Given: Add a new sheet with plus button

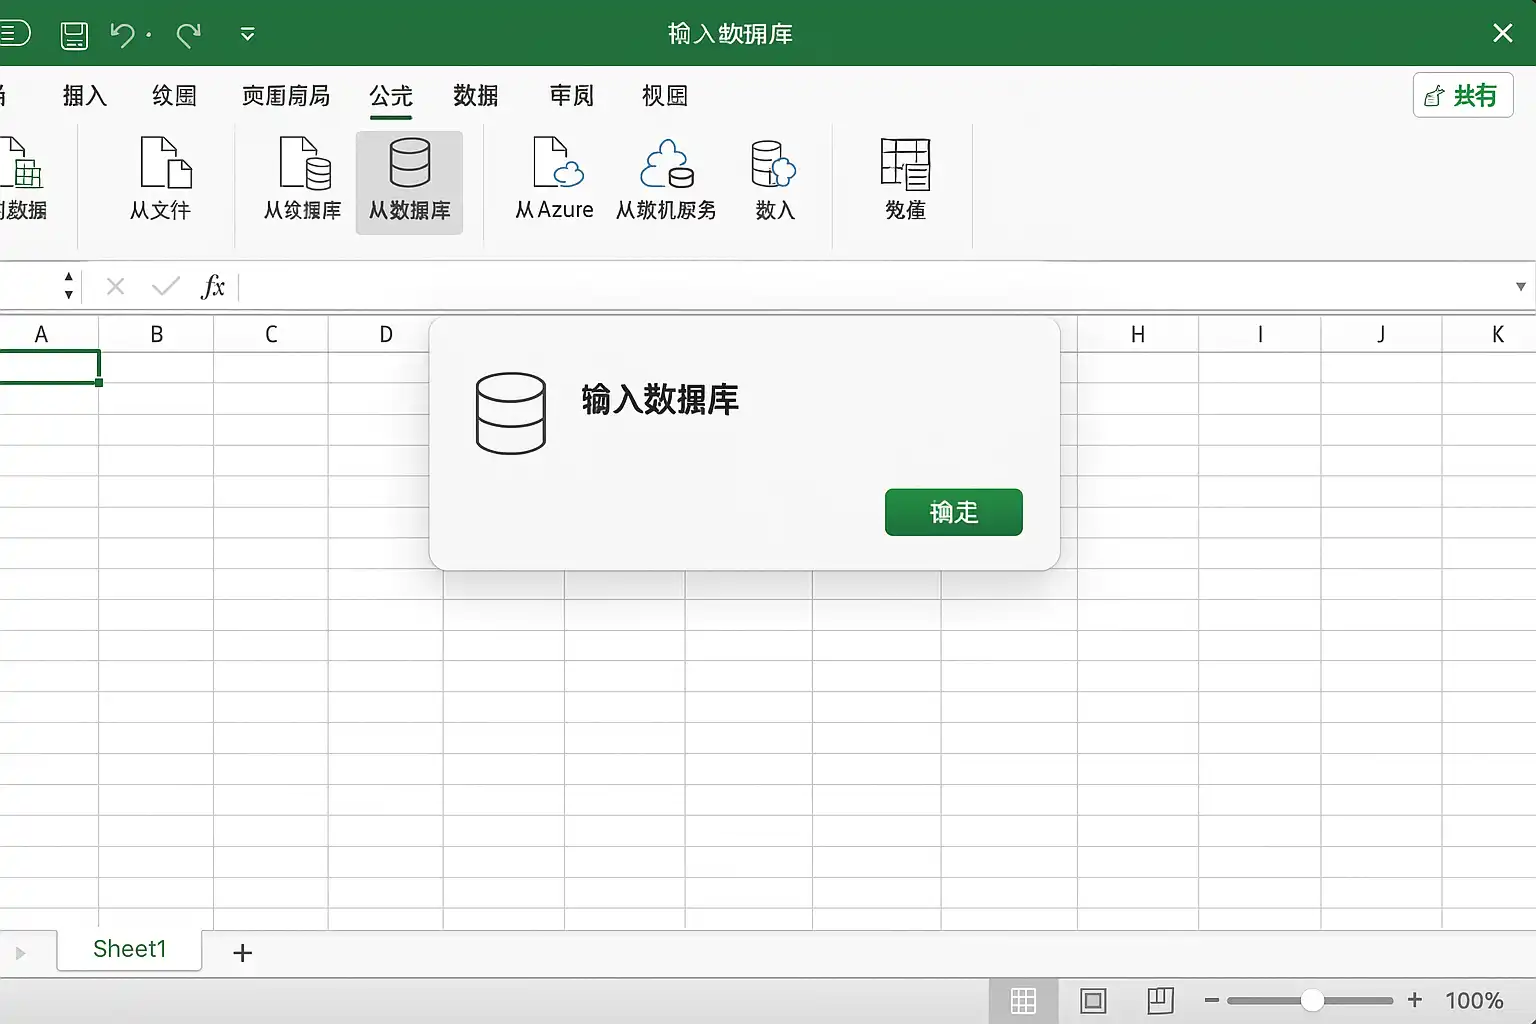Looking at the screenshot, I should pyautogui.click(x=242, y=953).
